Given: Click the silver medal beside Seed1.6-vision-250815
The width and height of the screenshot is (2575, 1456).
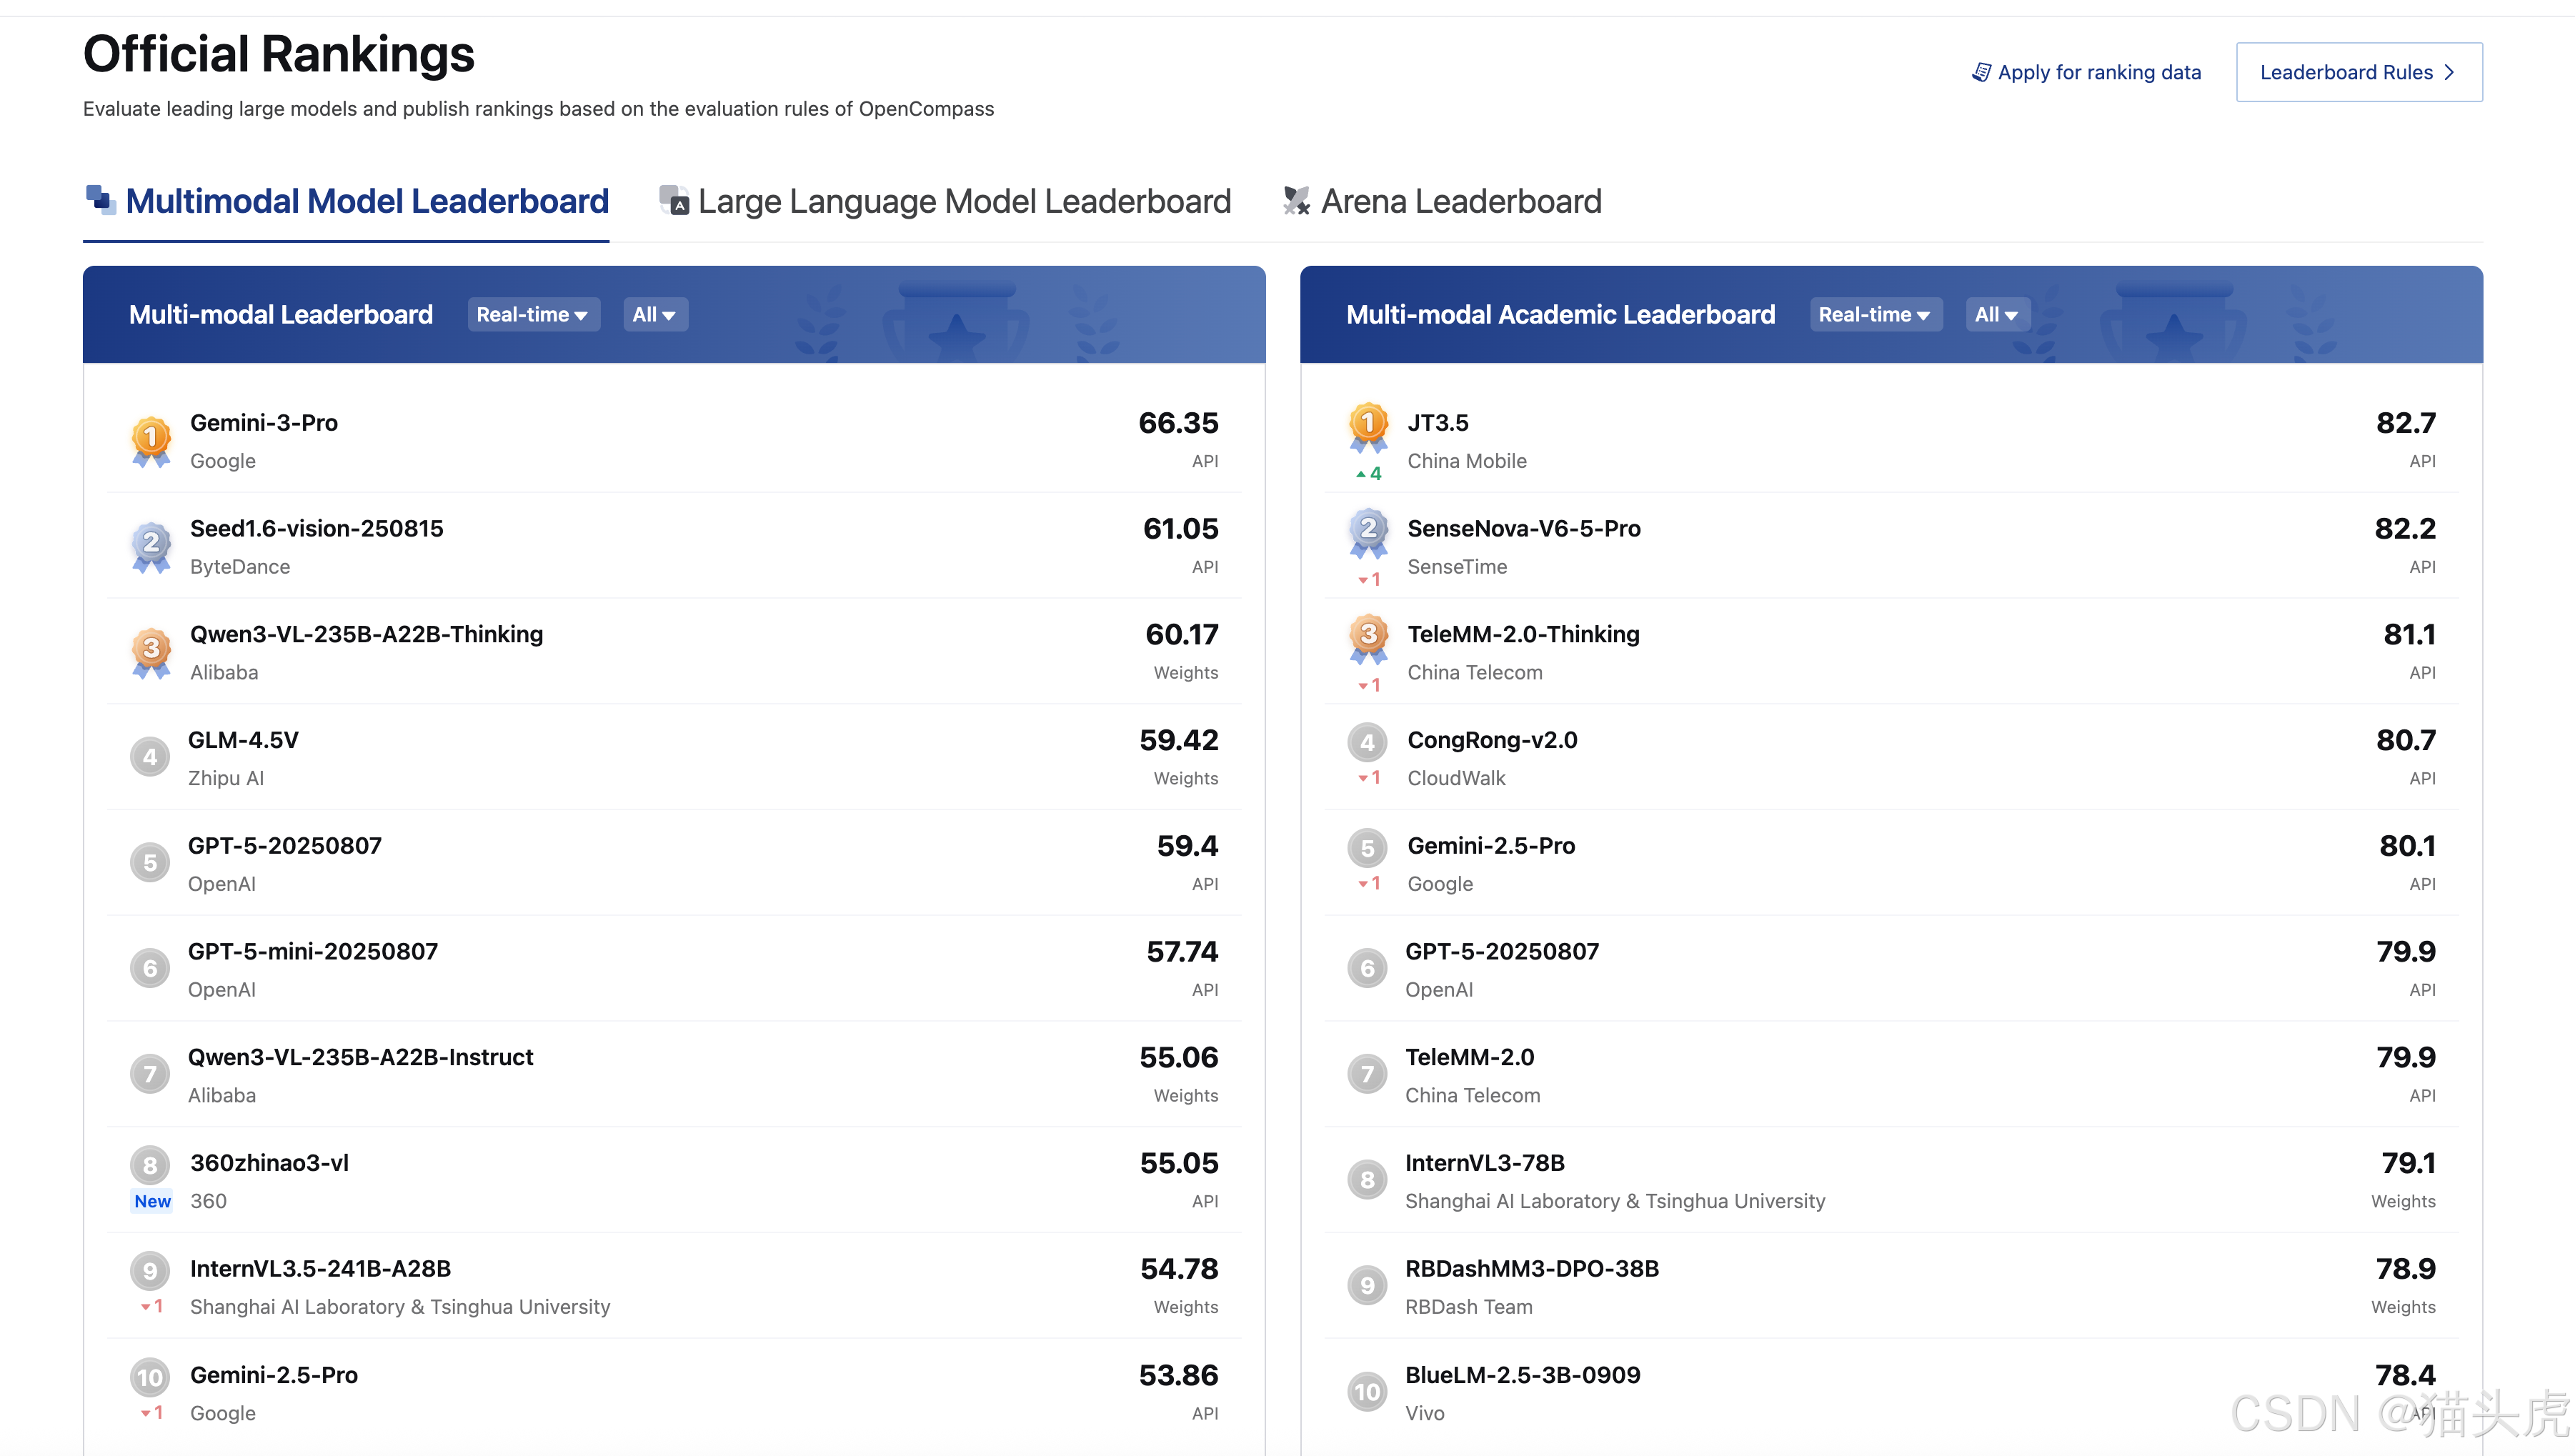Looking at the screenshot, I should [151, 546].
